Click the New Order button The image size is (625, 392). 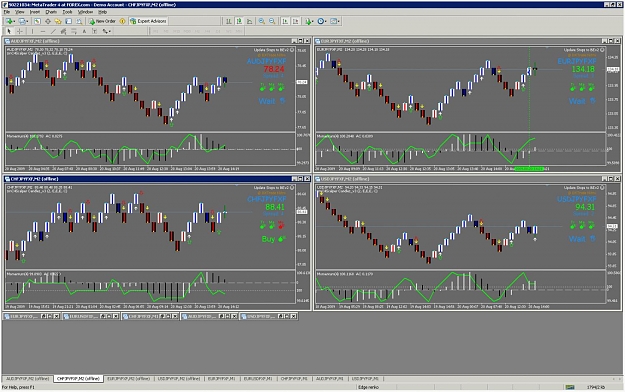coord(102,21)
